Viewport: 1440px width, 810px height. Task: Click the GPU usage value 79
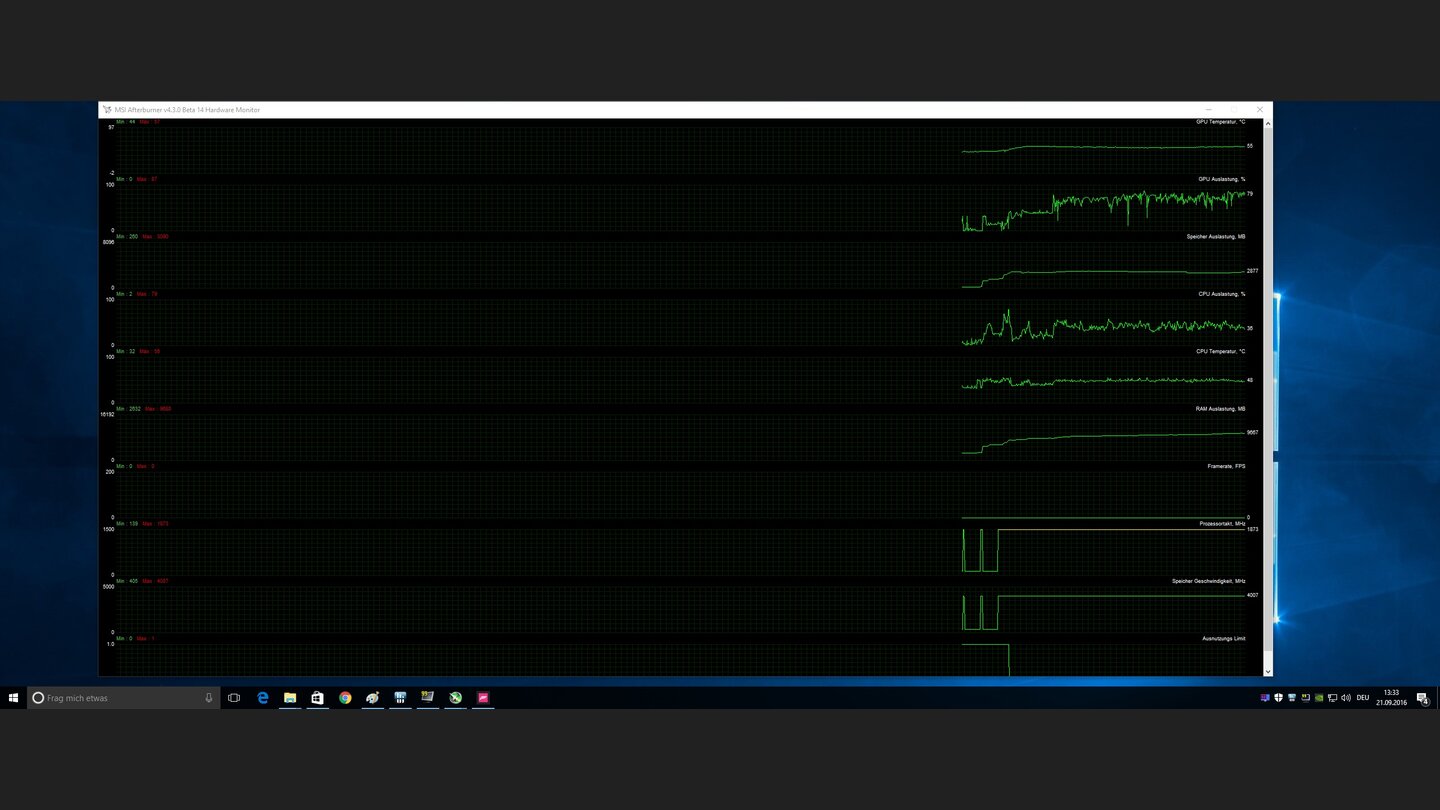click(1250, 194)
